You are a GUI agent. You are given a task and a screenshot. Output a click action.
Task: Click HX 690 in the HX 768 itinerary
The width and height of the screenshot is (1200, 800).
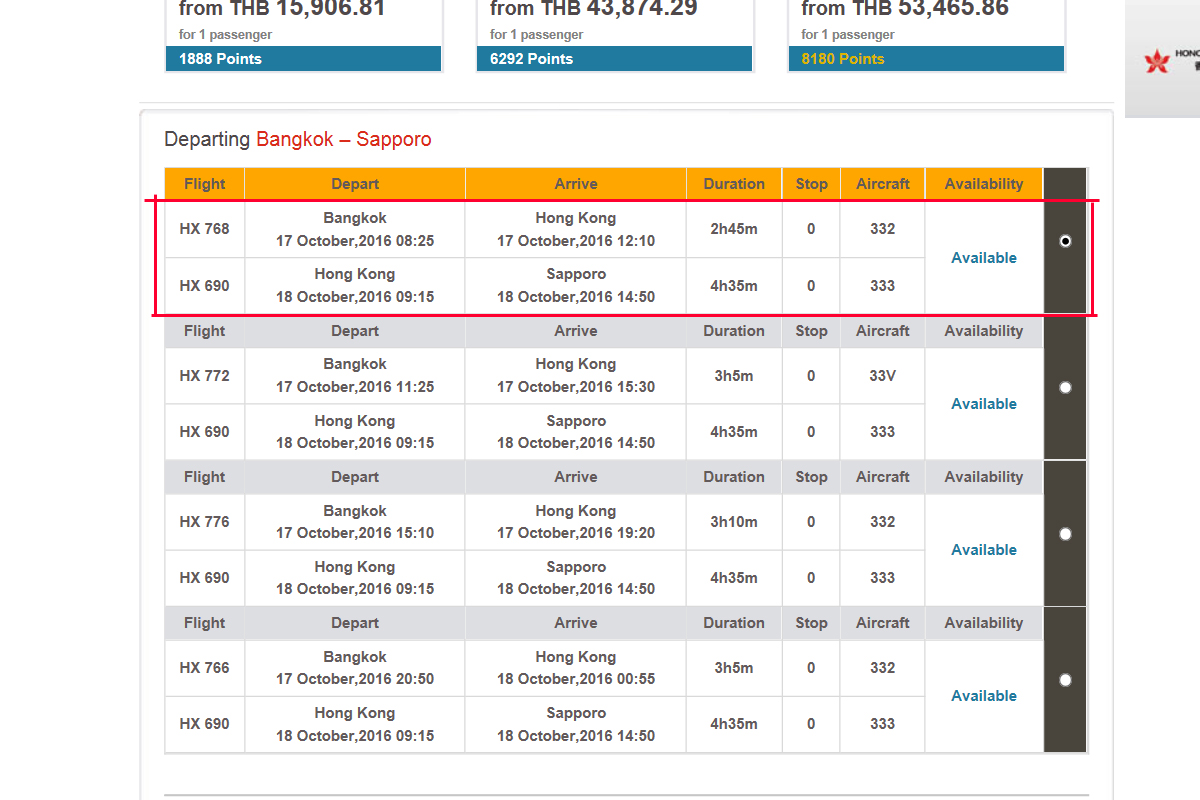point(204,286)
